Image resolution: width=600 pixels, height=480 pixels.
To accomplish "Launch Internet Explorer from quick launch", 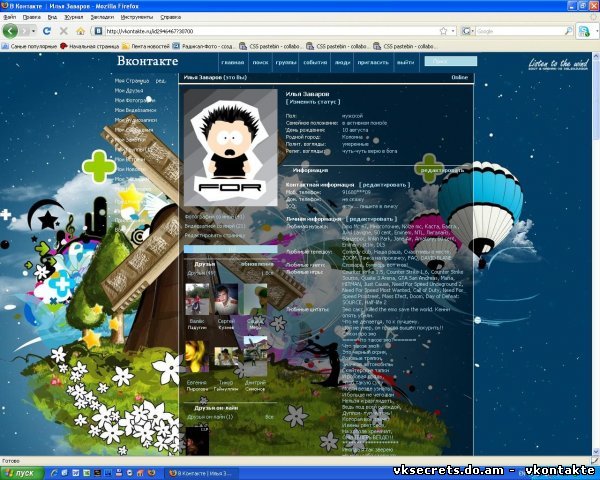I will pos(54,473).
